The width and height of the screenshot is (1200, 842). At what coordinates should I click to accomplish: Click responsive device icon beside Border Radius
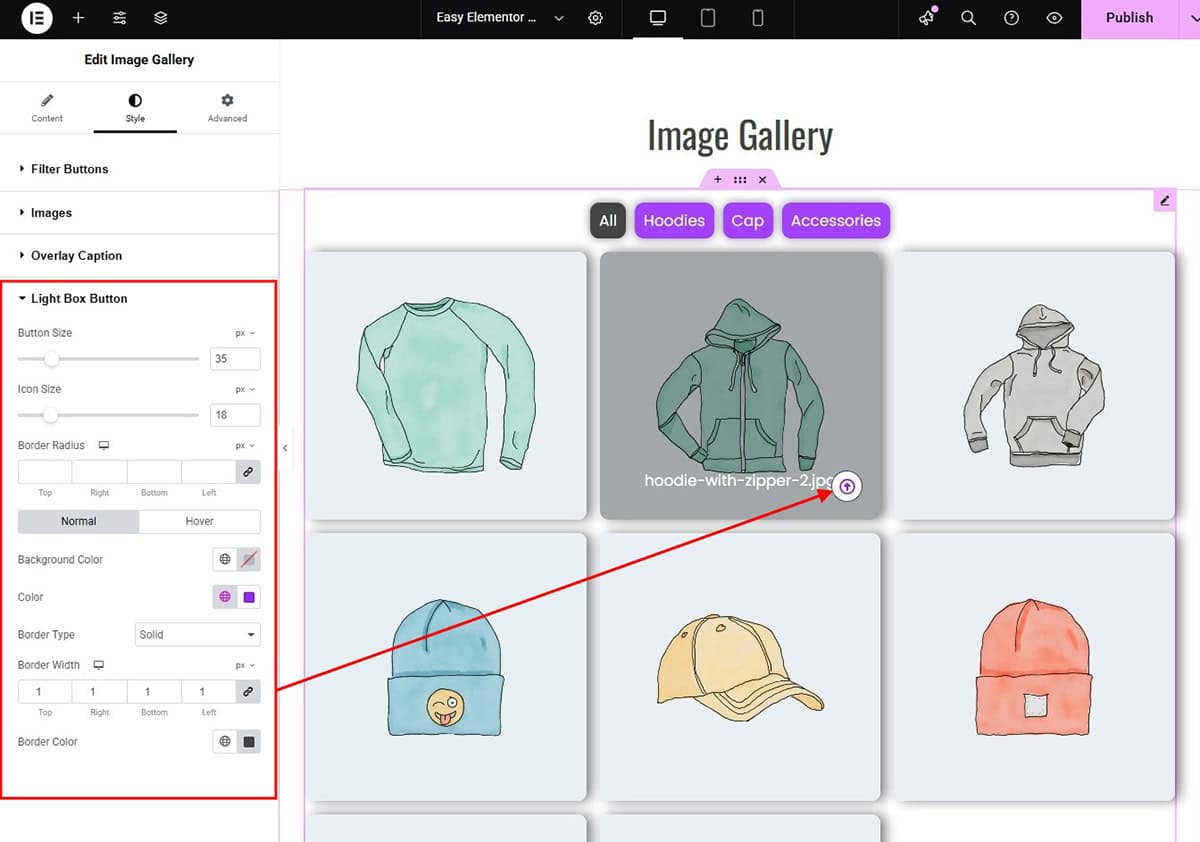(103, 445)
